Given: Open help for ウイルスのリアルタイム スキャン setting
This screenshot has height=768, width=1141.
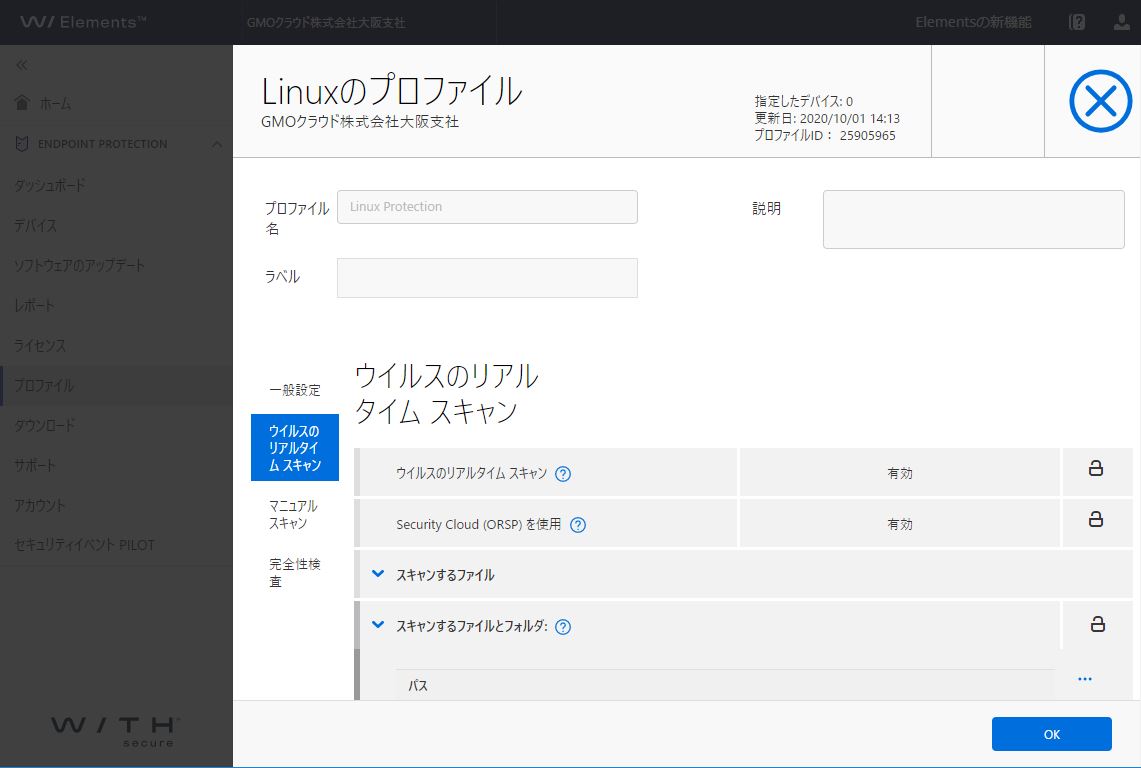Looking at the screenshot, I should [x=562, y=474].
